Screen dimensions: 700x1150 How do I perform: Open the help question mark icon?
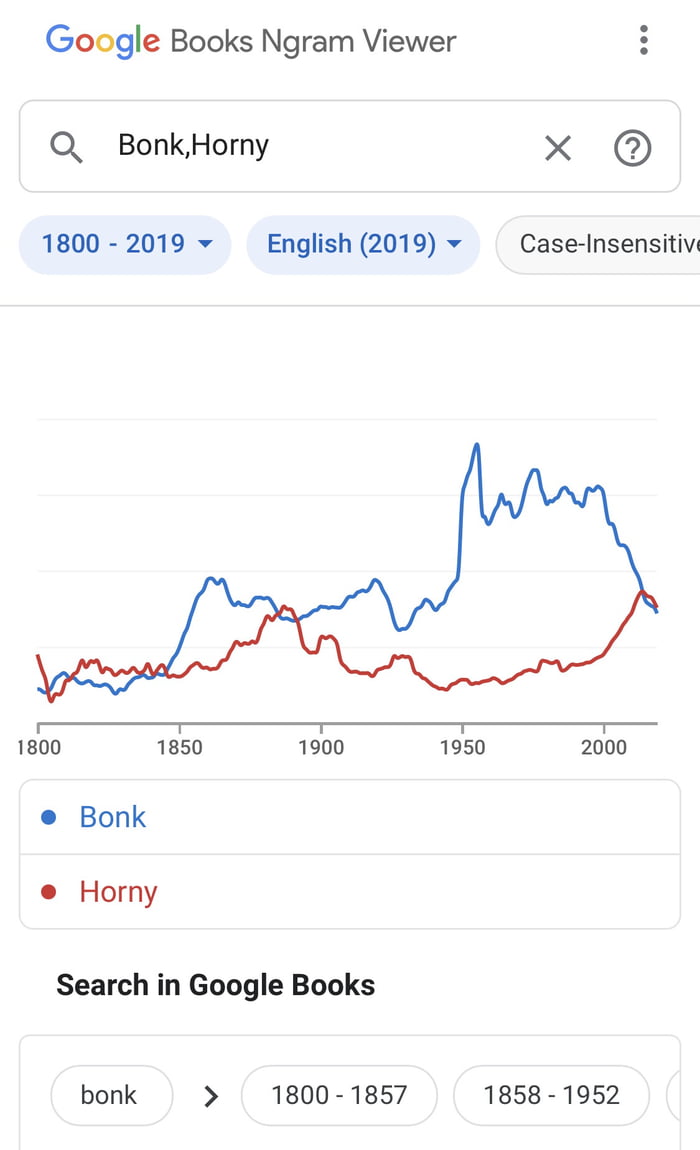point(632,147)
